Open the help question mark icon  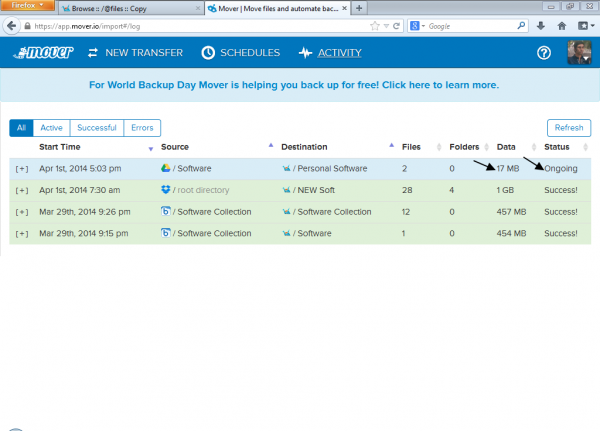coord(544,53)
